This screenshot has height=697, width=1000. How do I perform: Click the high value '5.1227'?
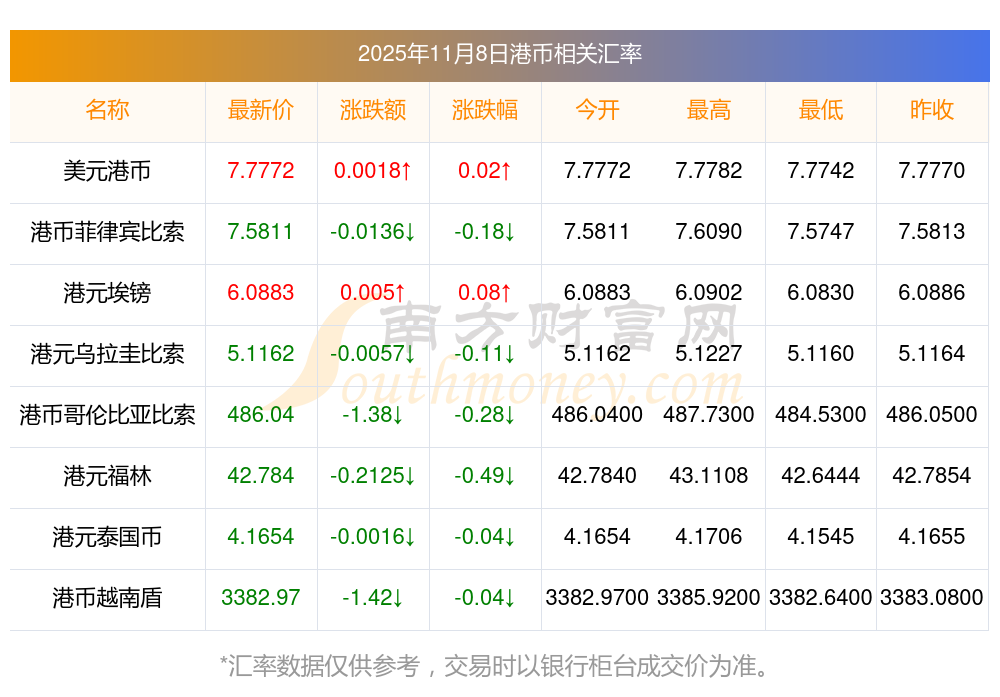[709, 353]
